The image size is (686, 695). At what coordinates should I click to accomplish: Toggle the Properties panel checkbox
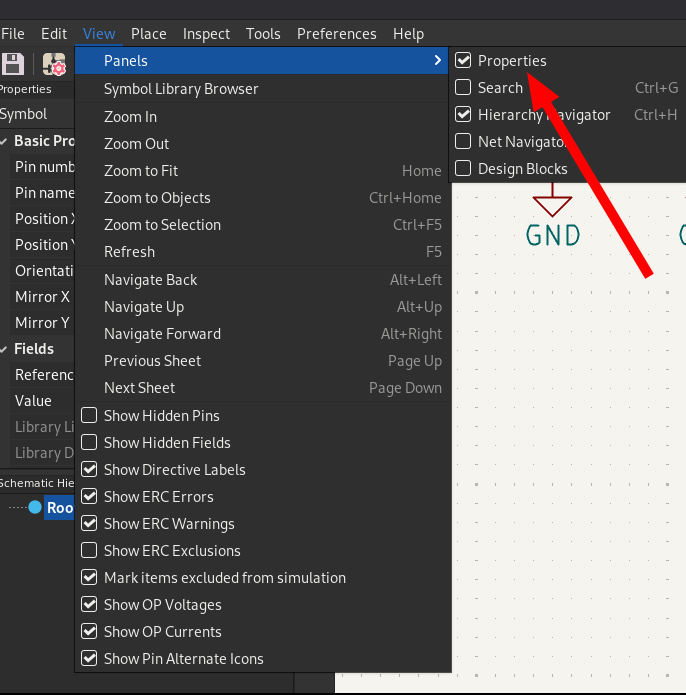tap(463, 61)
